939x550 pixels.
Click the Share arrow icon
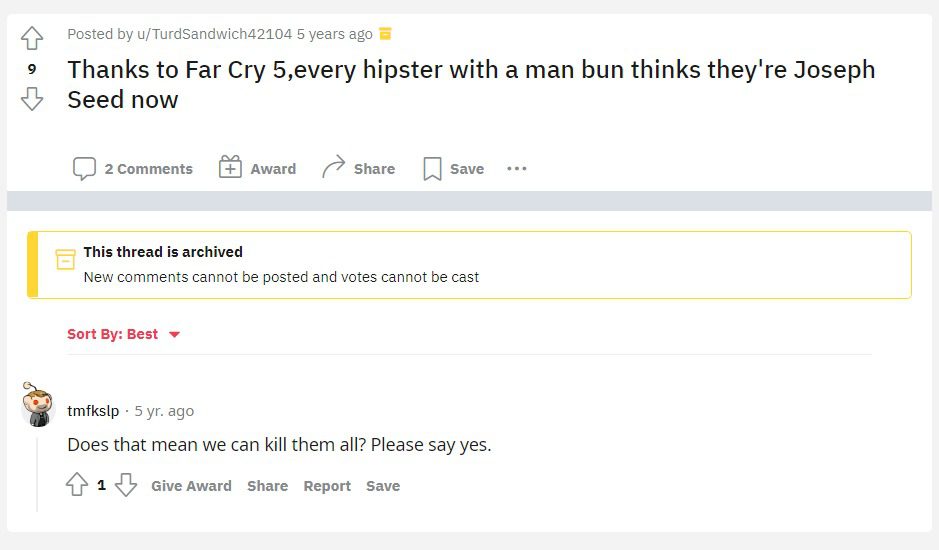[x=333, y=168]
